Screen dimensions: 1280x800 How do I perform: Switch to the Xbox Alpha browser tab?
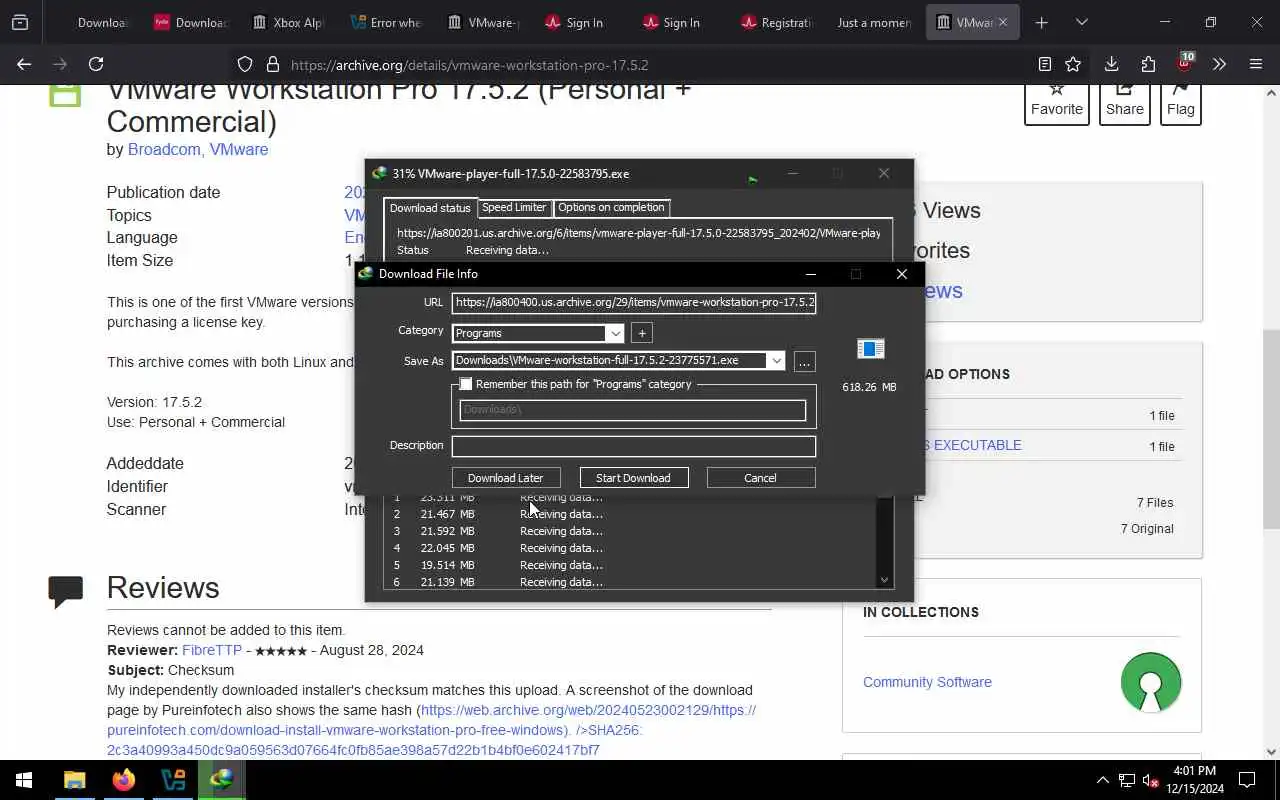[x=286, y=22]
